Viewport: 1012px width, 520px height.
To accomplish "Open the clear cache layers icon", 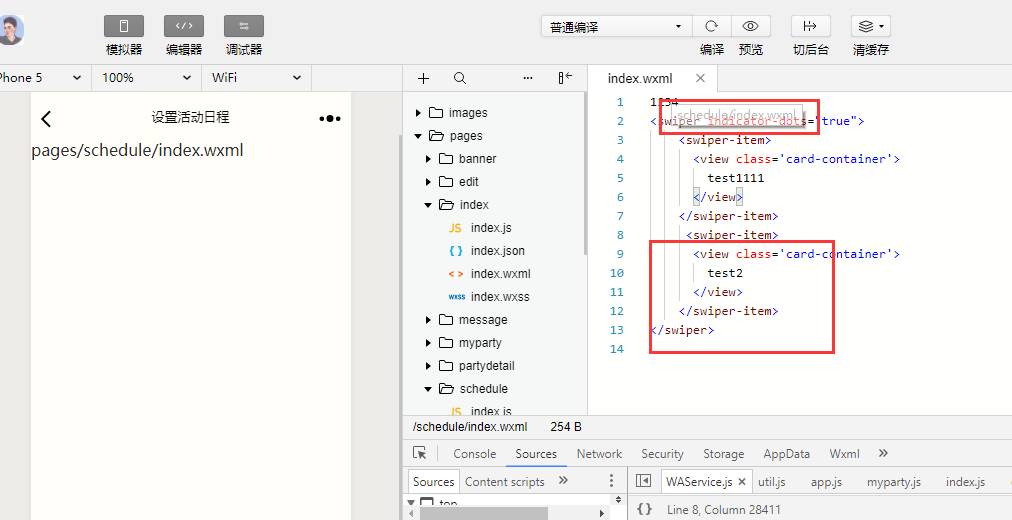I will (870, 26).
